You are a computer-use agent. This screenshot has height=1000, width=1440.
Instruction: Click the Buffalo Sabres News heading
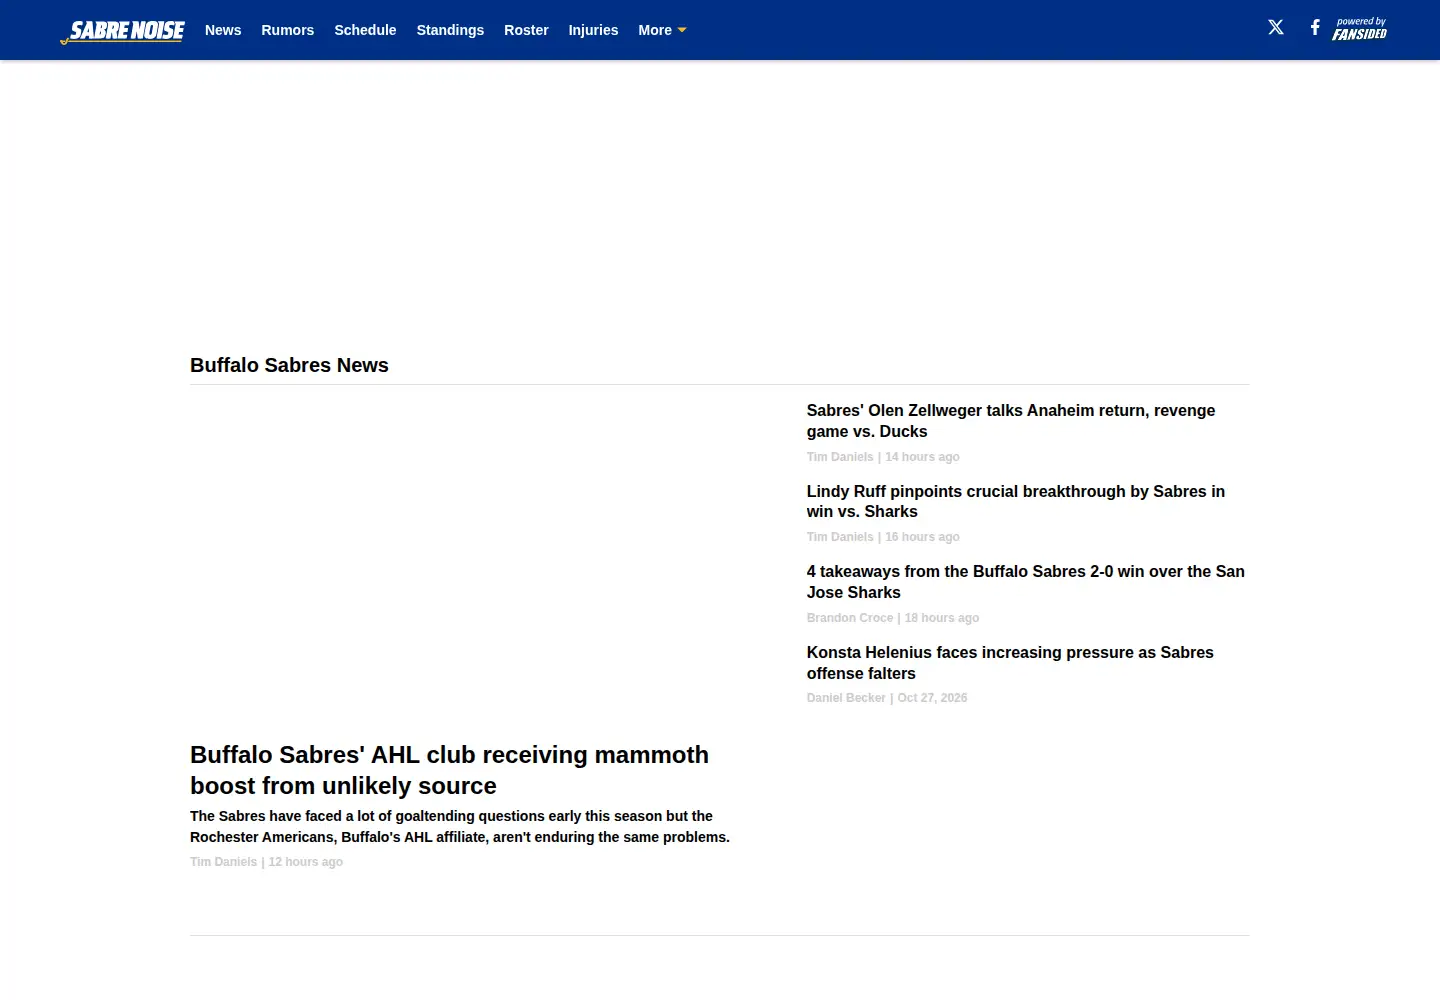pos(289,365)
